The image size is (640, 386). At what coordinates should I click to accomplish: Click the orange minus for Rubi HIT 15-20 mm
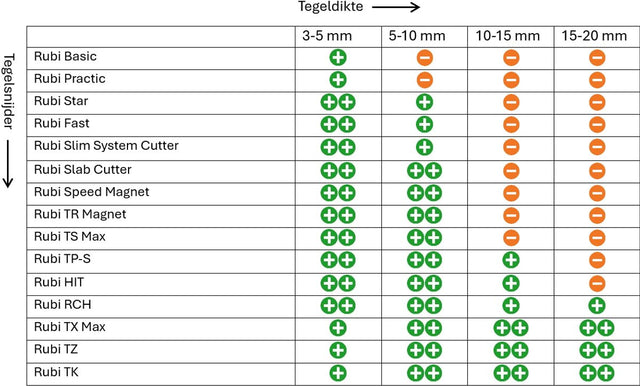click(x=597, y=283)
